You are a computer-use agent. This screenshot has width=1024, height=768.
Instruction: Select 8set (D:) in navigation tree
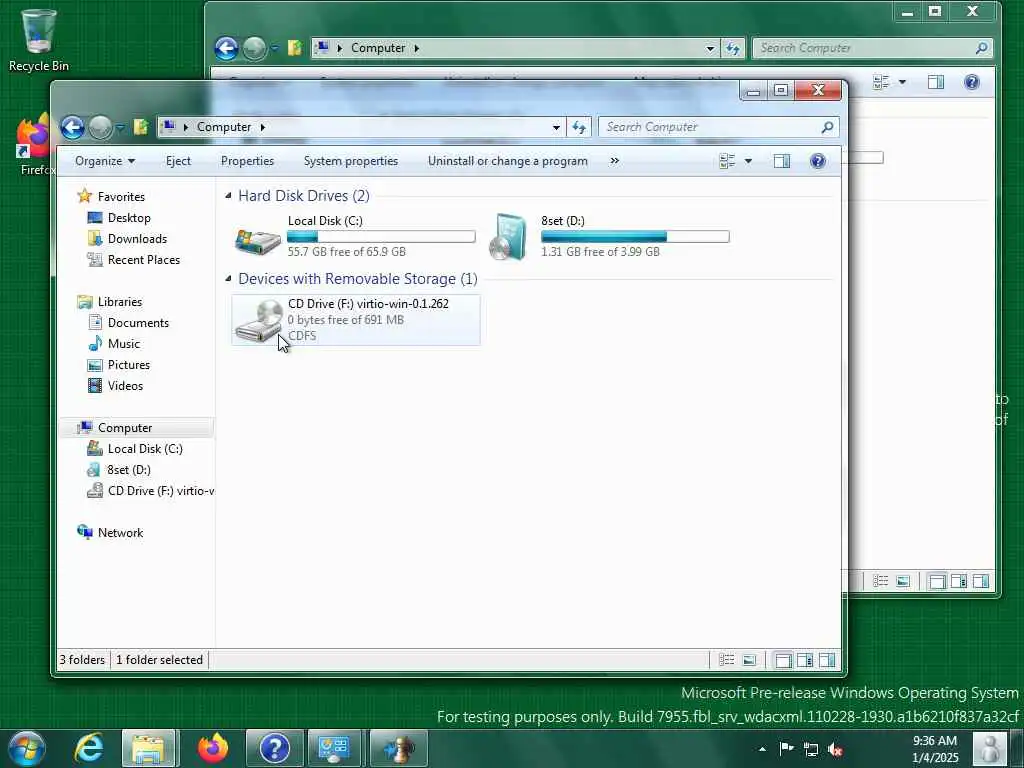pos(128,470)
